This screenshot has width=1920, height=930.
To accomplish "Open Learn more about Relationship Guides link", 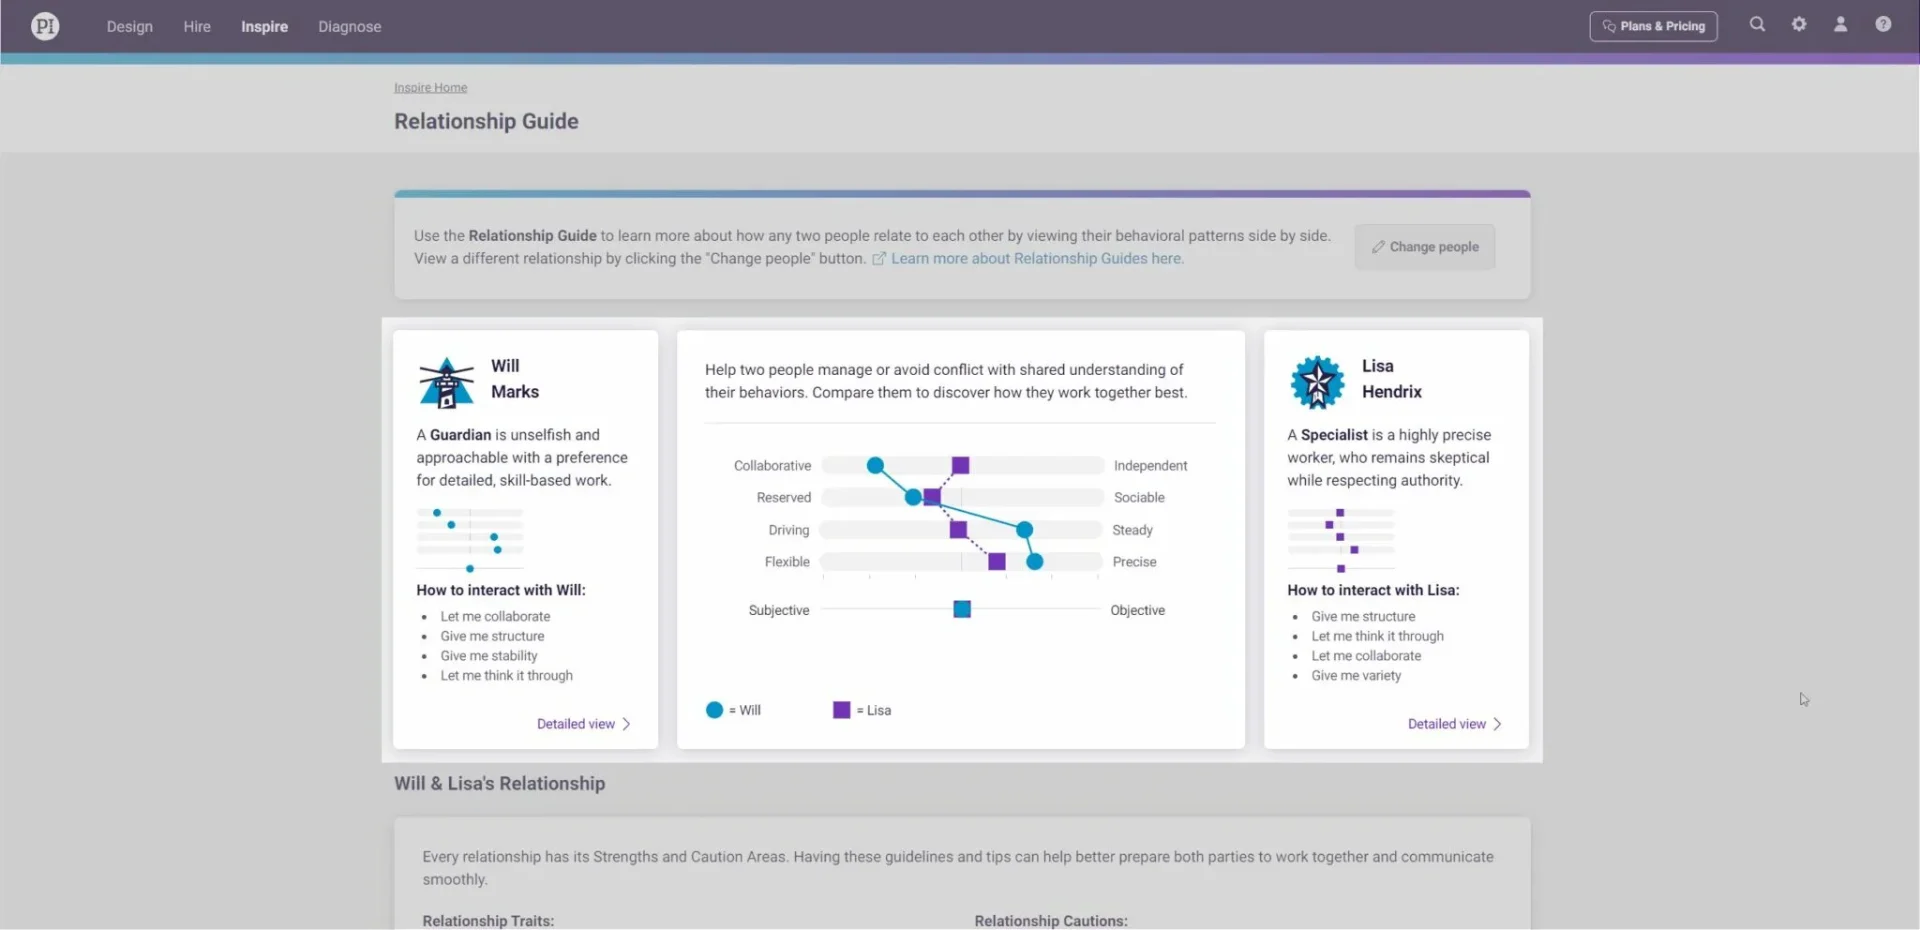I will pyautogui.click(x=1037, y=259).
